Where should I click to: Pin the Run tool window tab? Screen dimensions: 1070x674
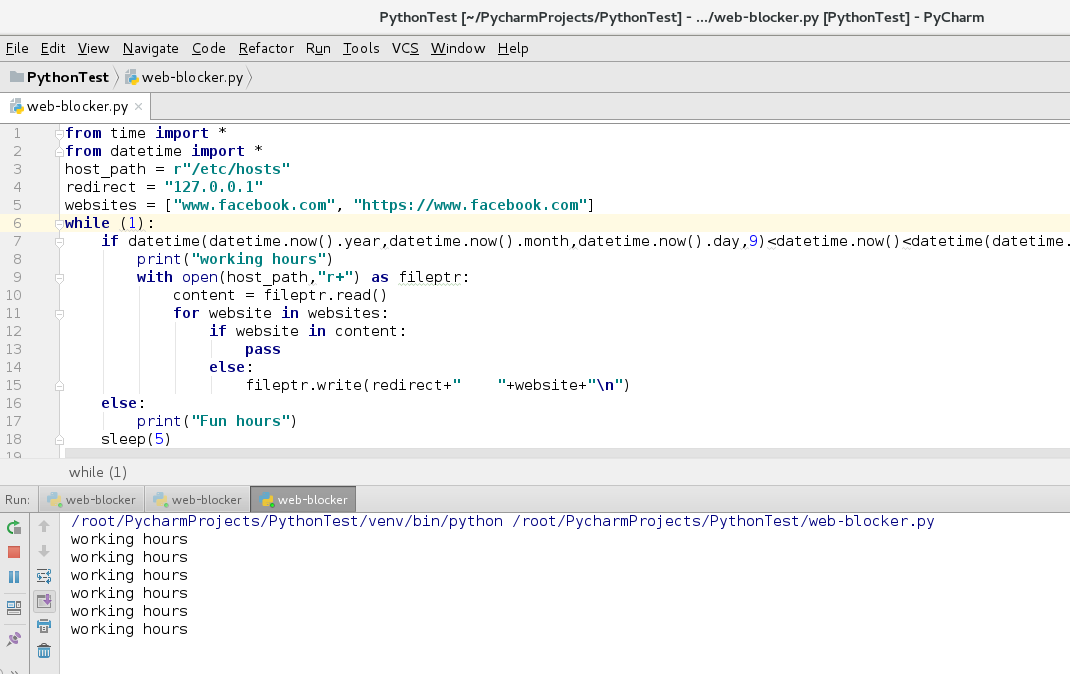[14, 637]
